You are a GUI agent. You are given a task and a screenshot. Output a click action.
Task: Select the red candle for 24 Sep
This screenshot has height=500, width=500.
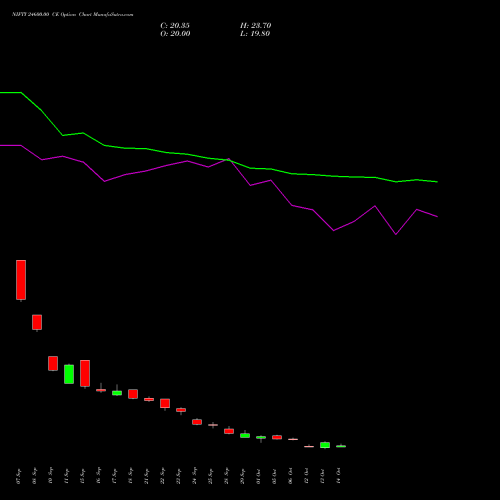pyautogui.click(x=197, y=422)
